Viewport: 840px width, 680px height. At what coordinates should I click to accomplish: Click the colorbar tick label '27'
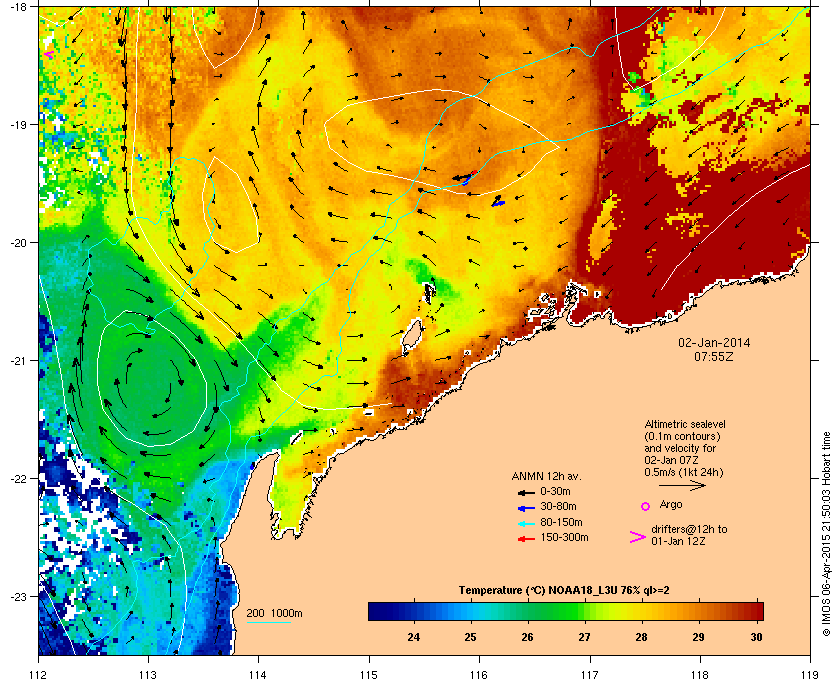(584, 637)
